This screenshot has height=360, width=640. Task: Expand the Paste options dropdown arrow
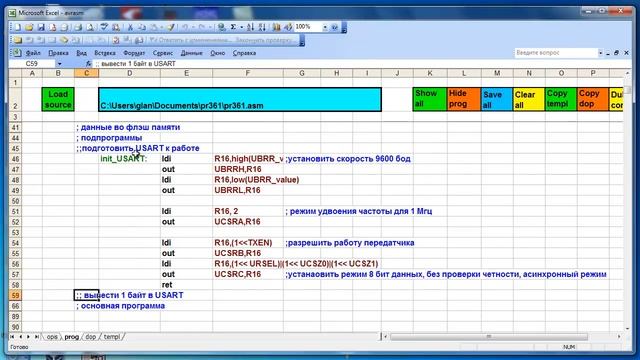click(x=162, y=27)
